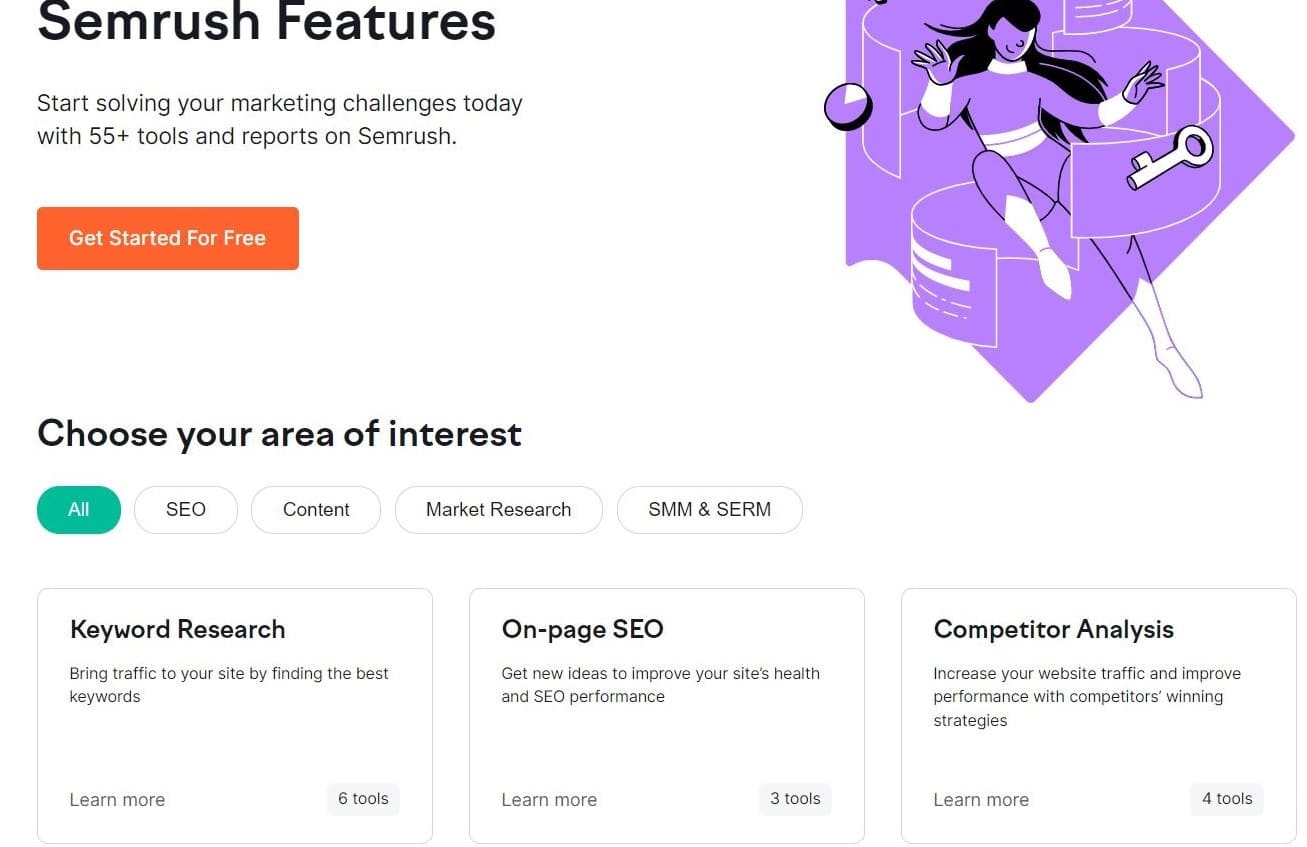Image resolution: width=1307 pixels, height=847 pixels.
Task: Select the Content filter pill
Action: pos(315,510)
